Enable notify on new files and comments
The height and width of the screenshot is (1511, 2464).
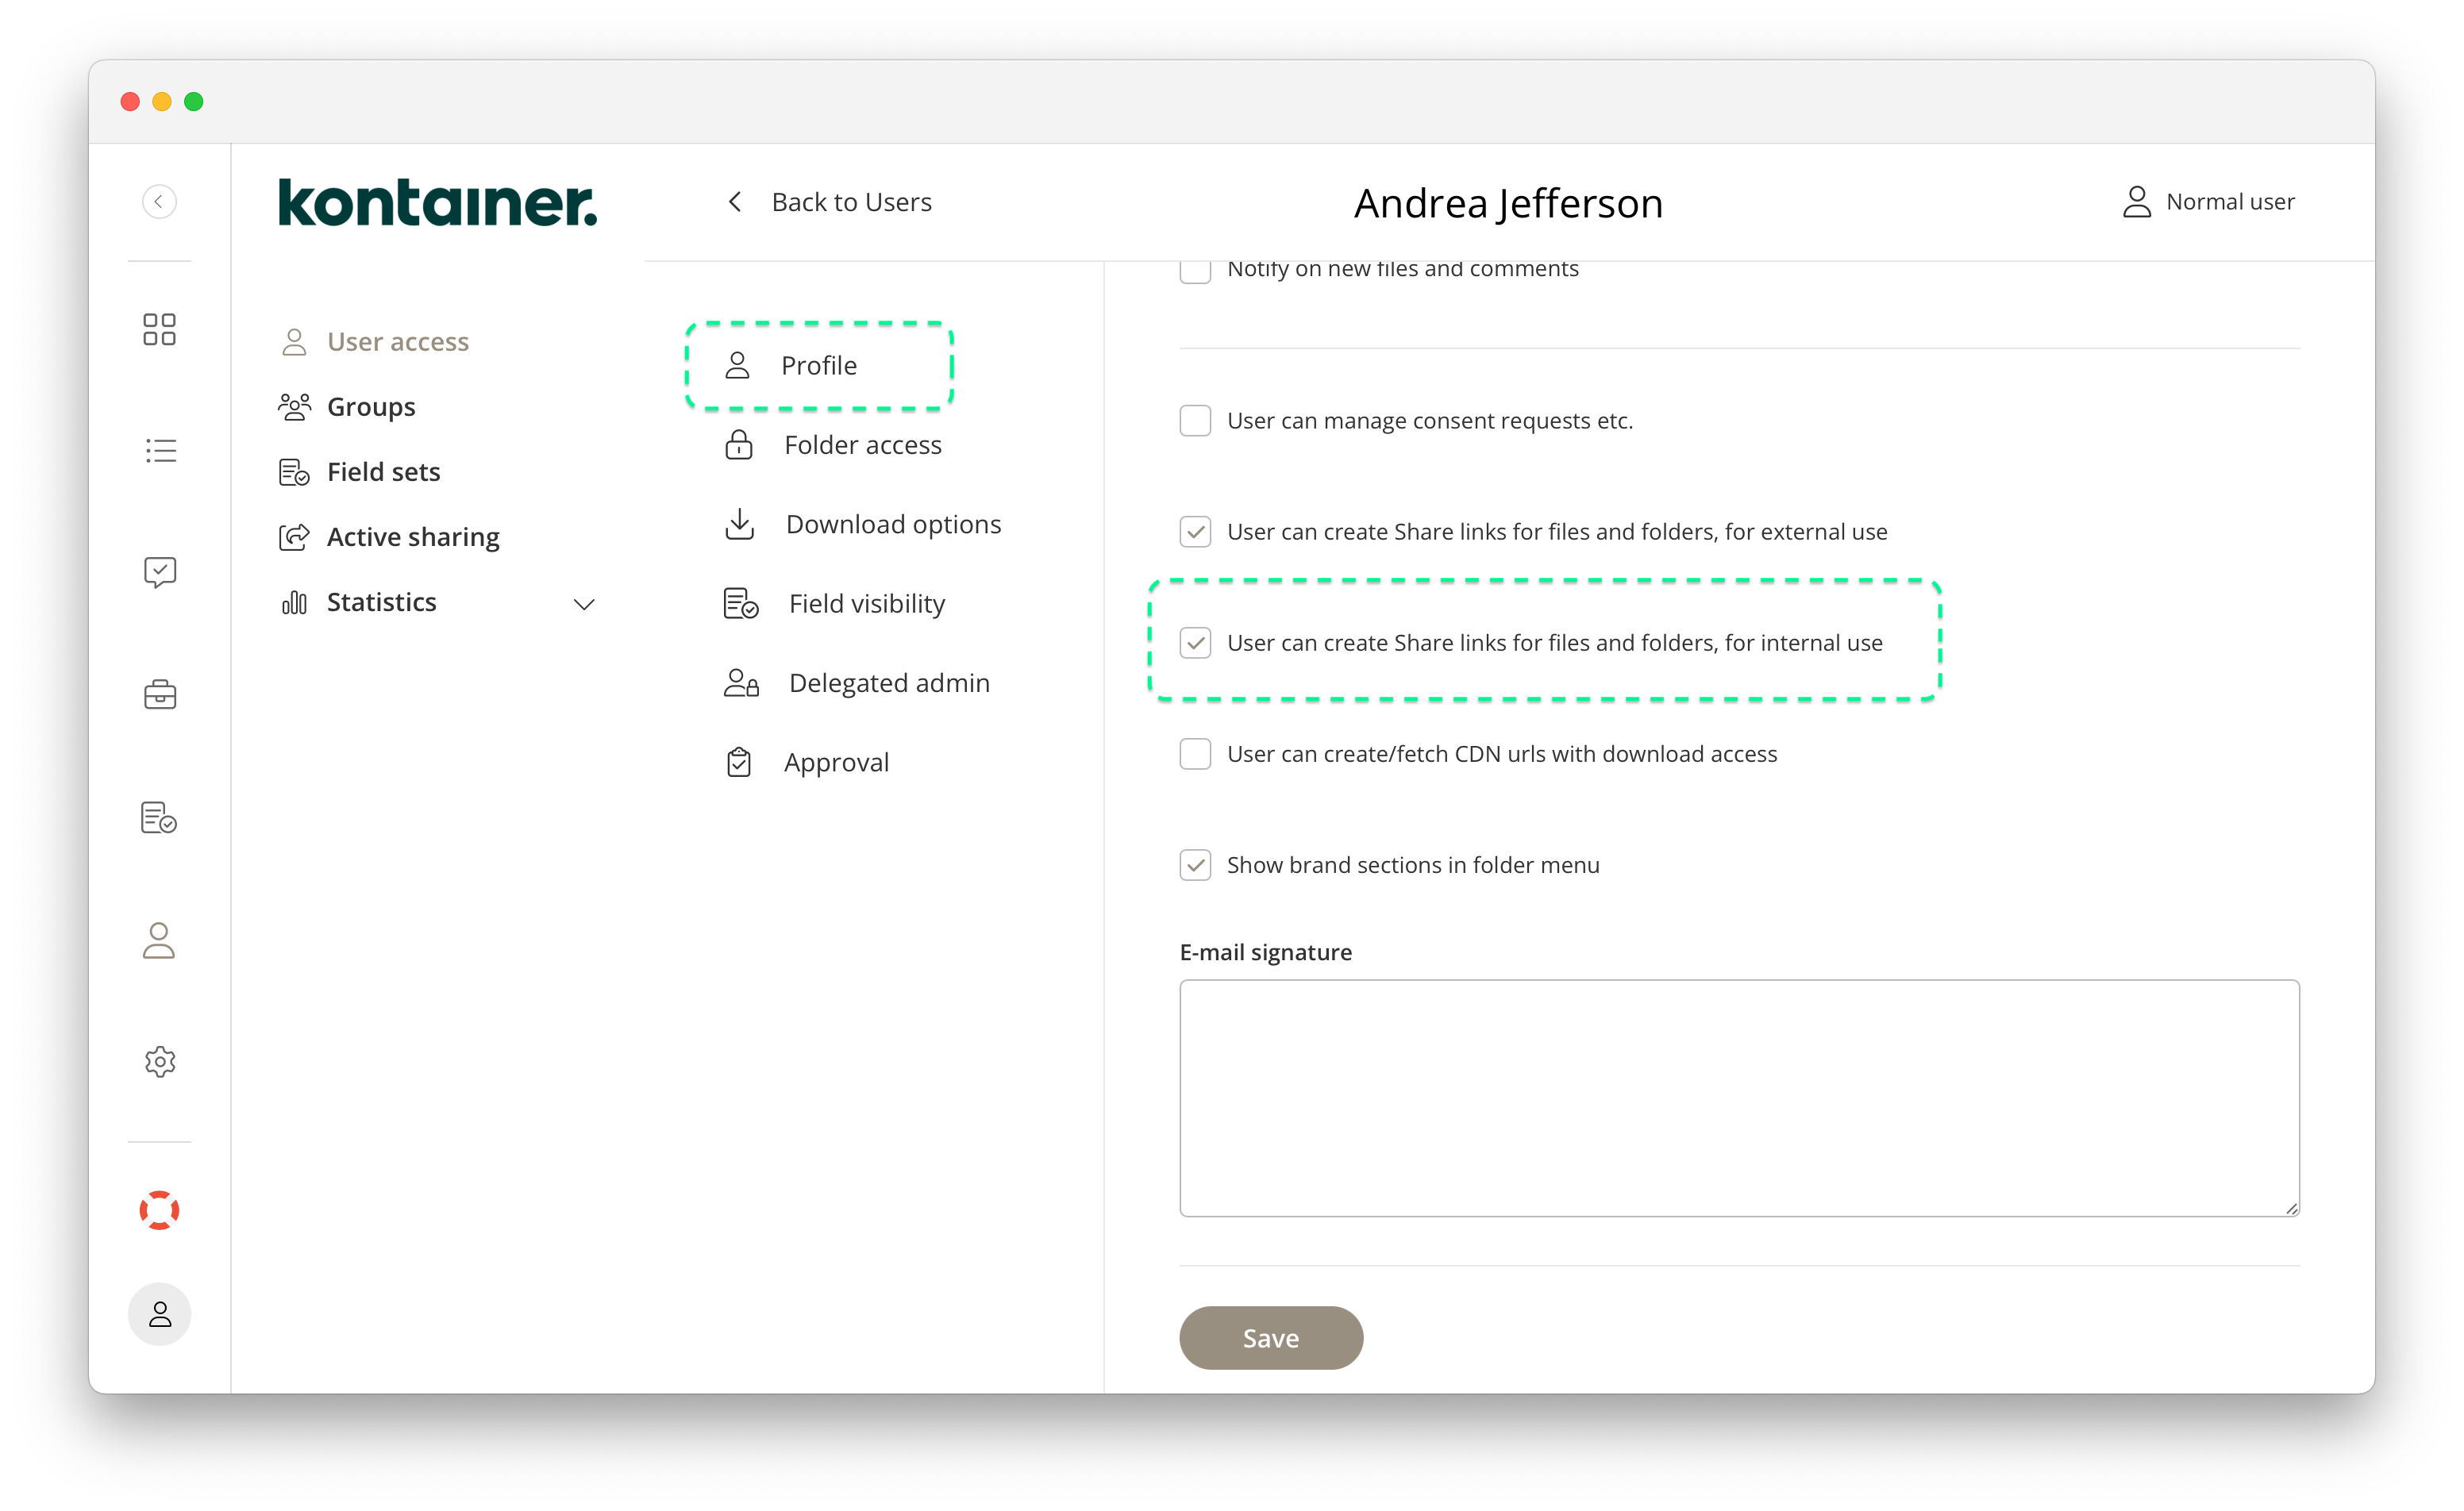click(1195, 270)
